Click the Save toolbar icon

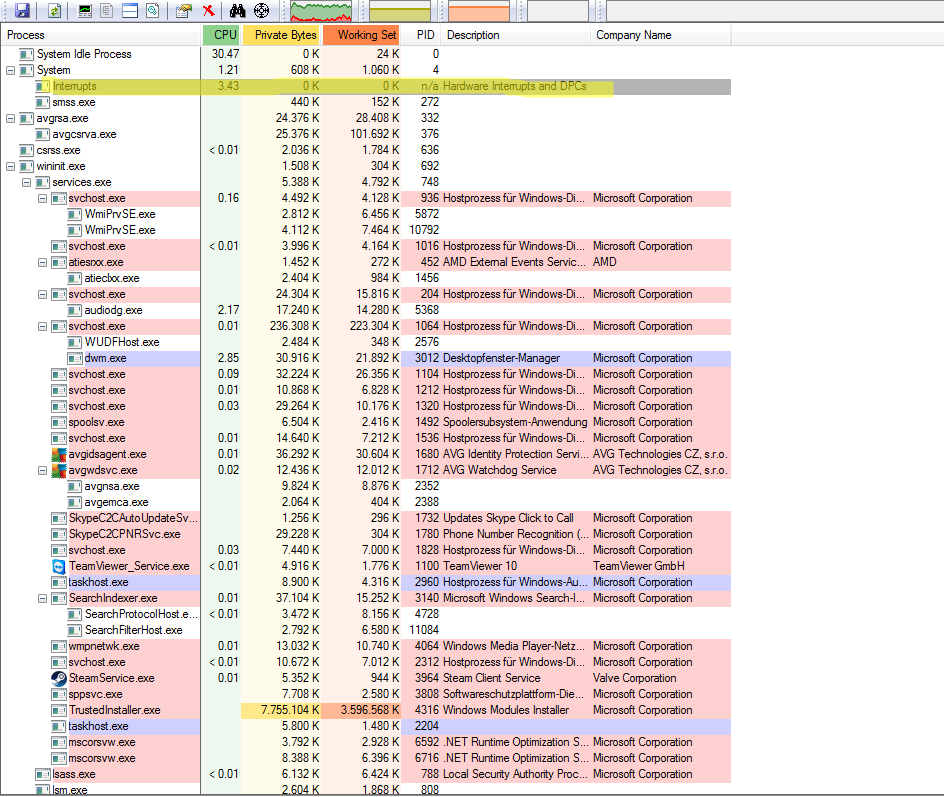[x=22, y=10]
